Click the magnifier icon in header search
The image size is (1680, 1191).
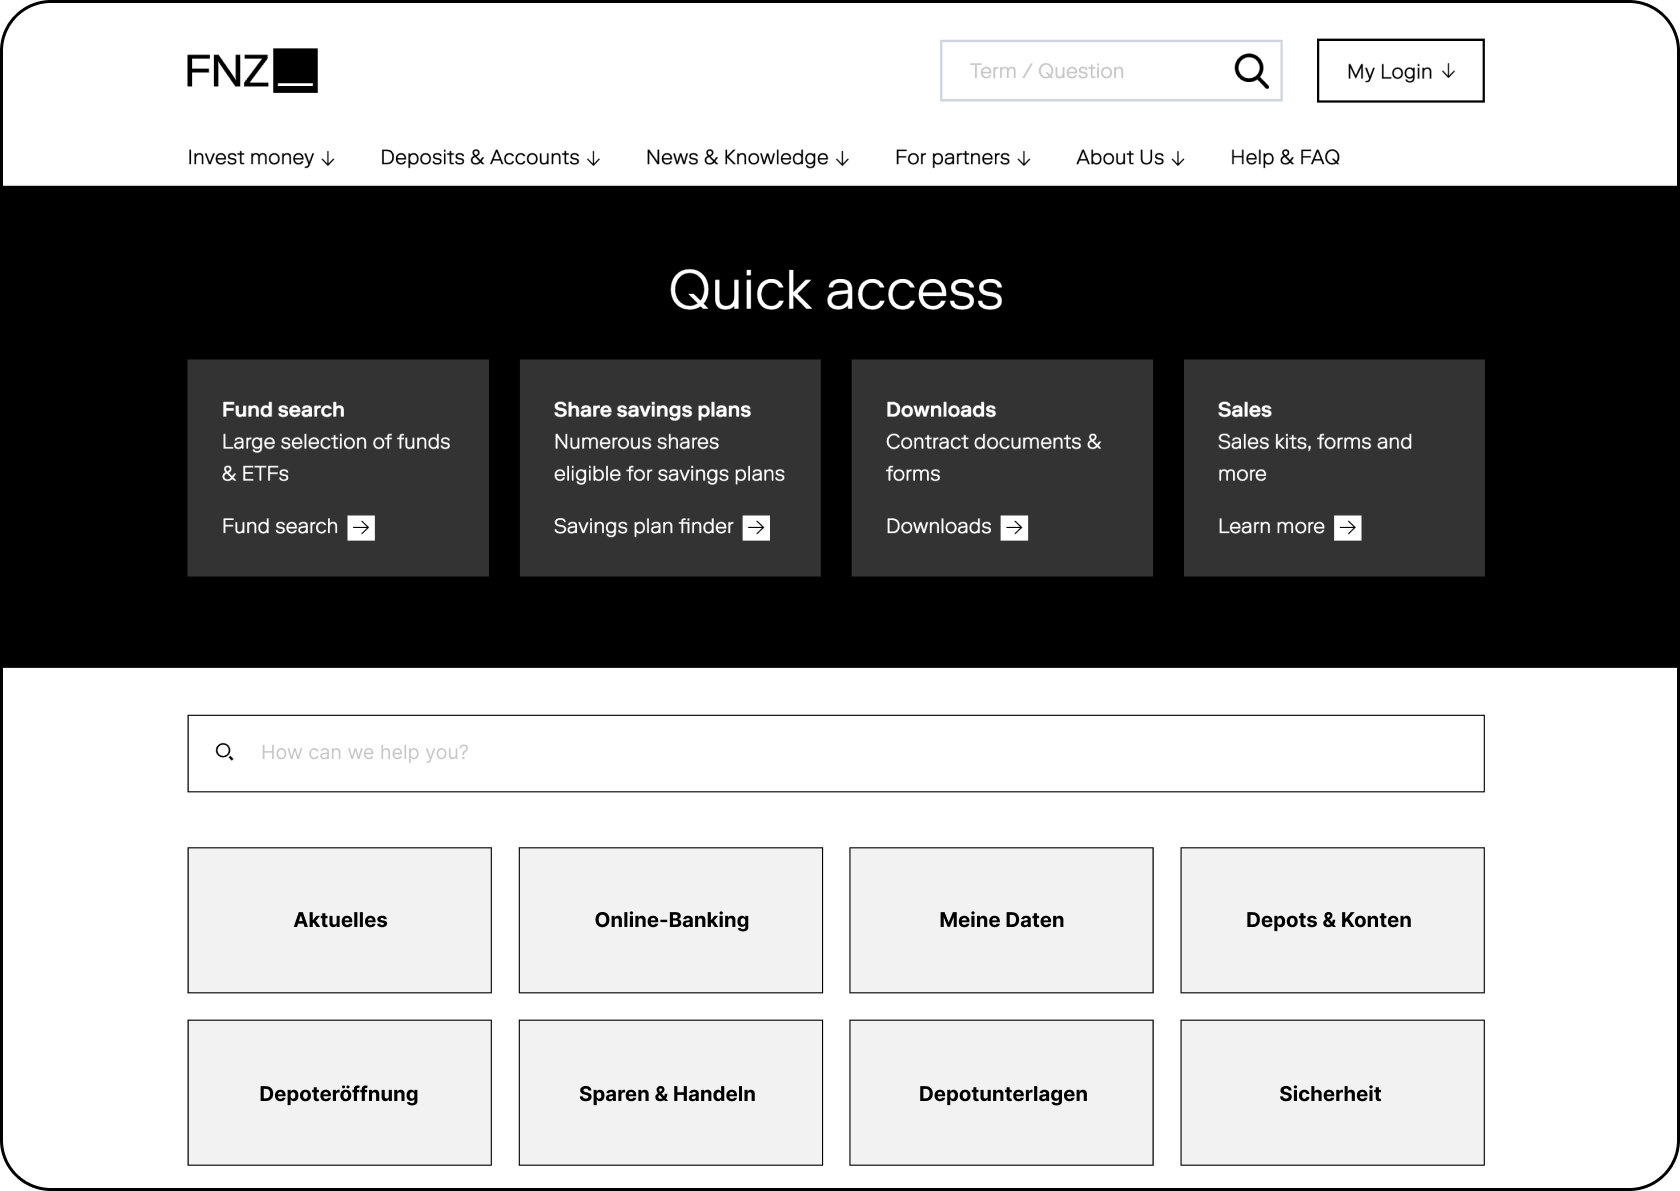1250,71
